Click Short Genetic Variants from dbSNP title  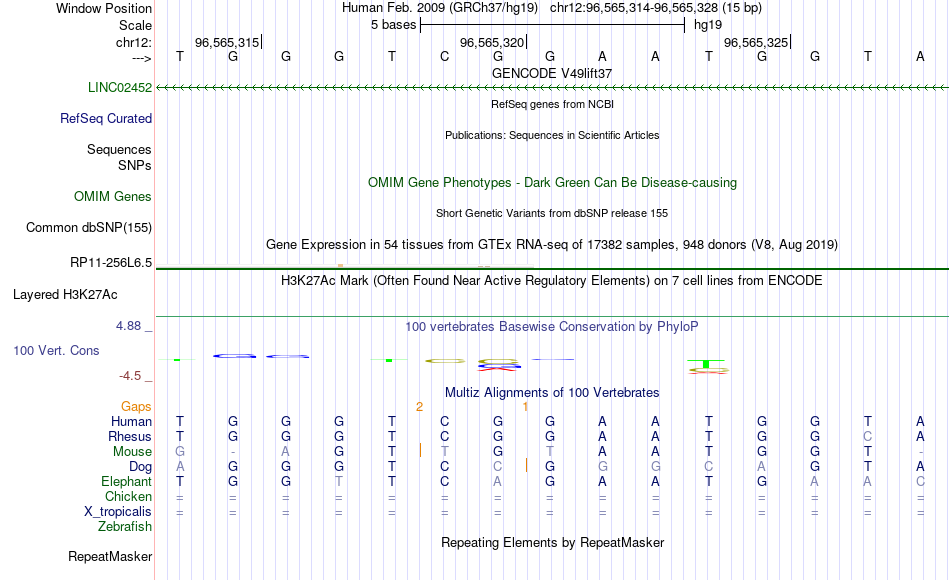click(552, 213)
